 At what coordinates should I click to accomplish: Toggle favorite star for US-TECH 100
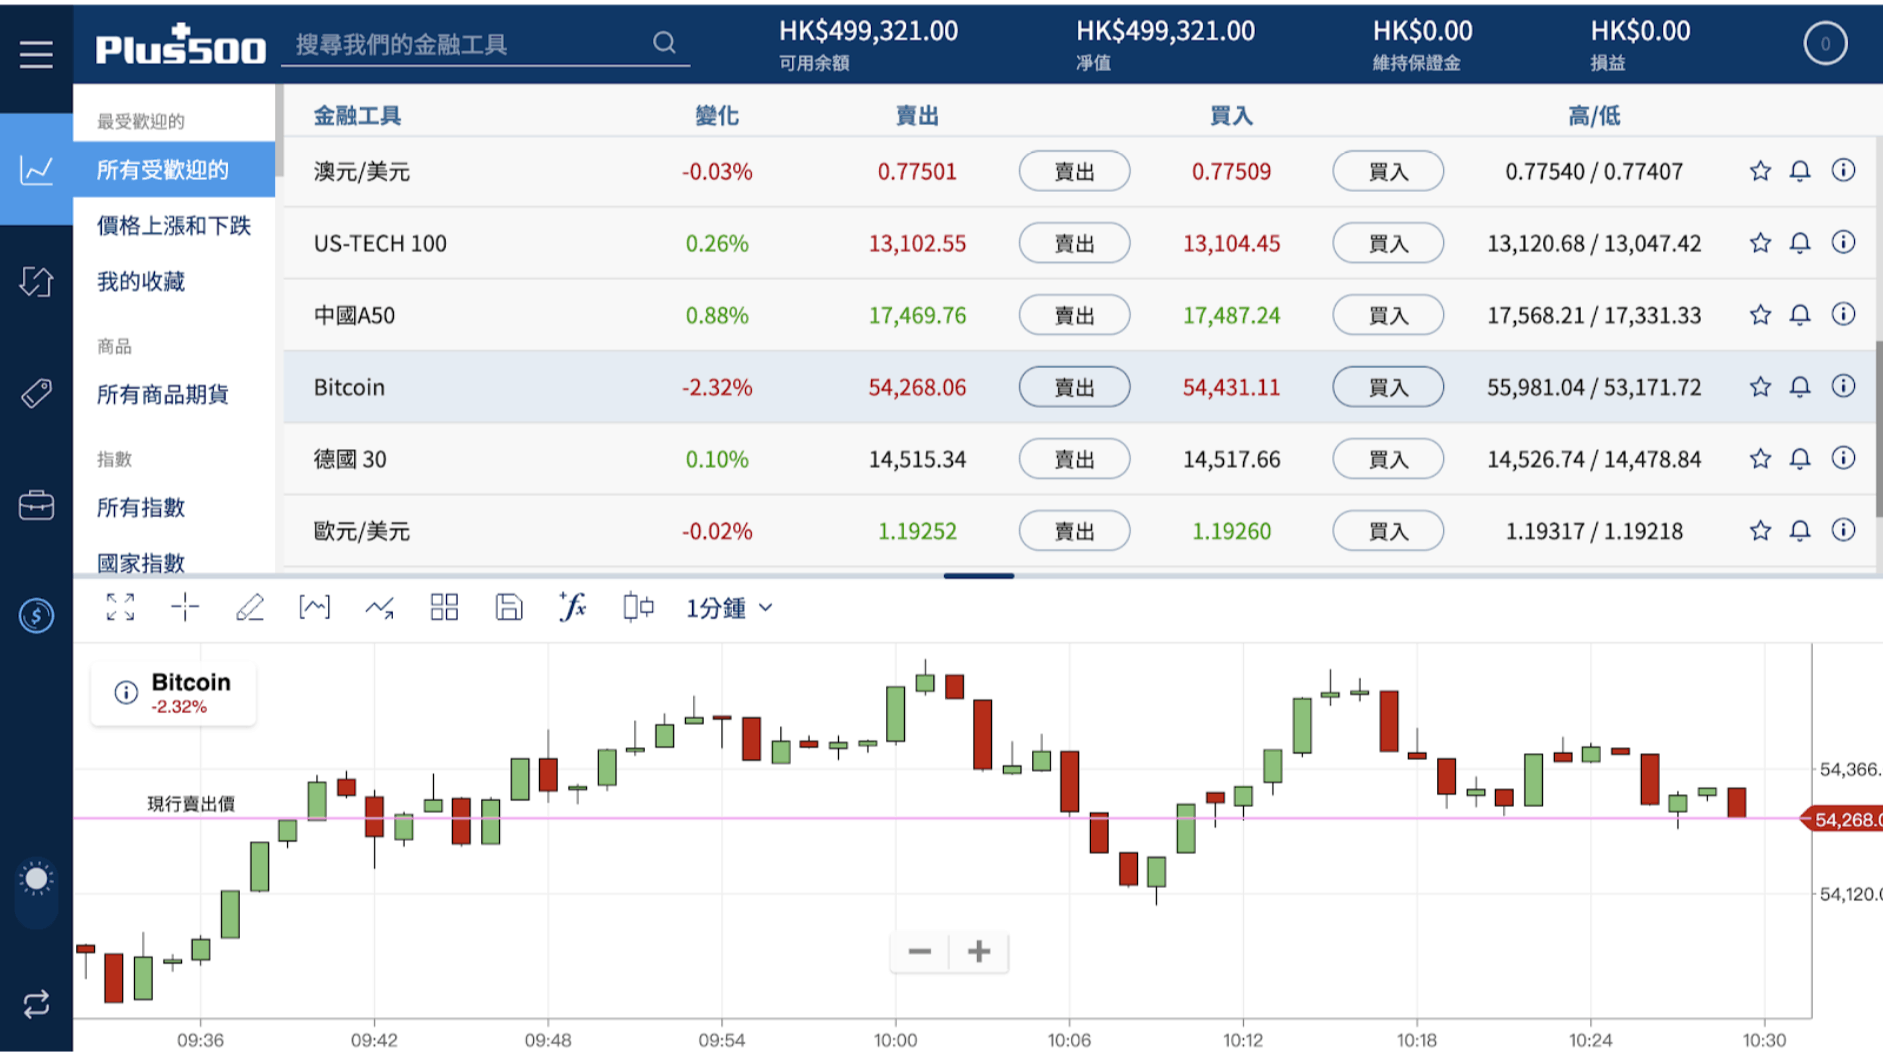point(1760,243)
